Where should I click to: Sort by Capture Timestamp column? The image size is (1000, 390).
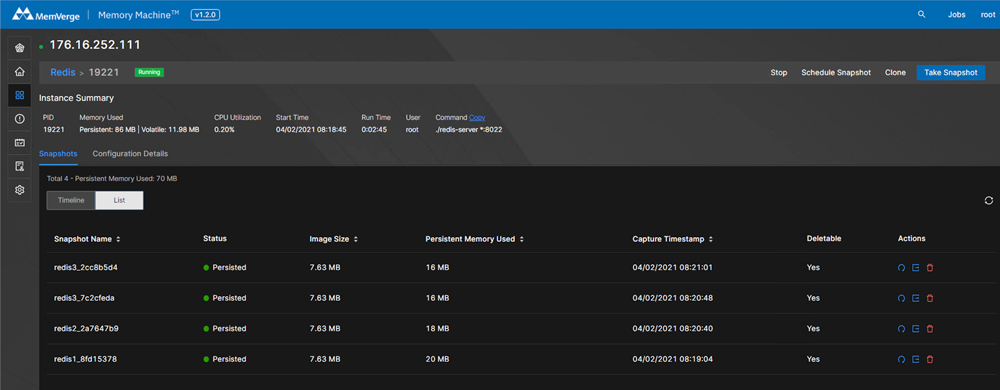click(673, 239)
